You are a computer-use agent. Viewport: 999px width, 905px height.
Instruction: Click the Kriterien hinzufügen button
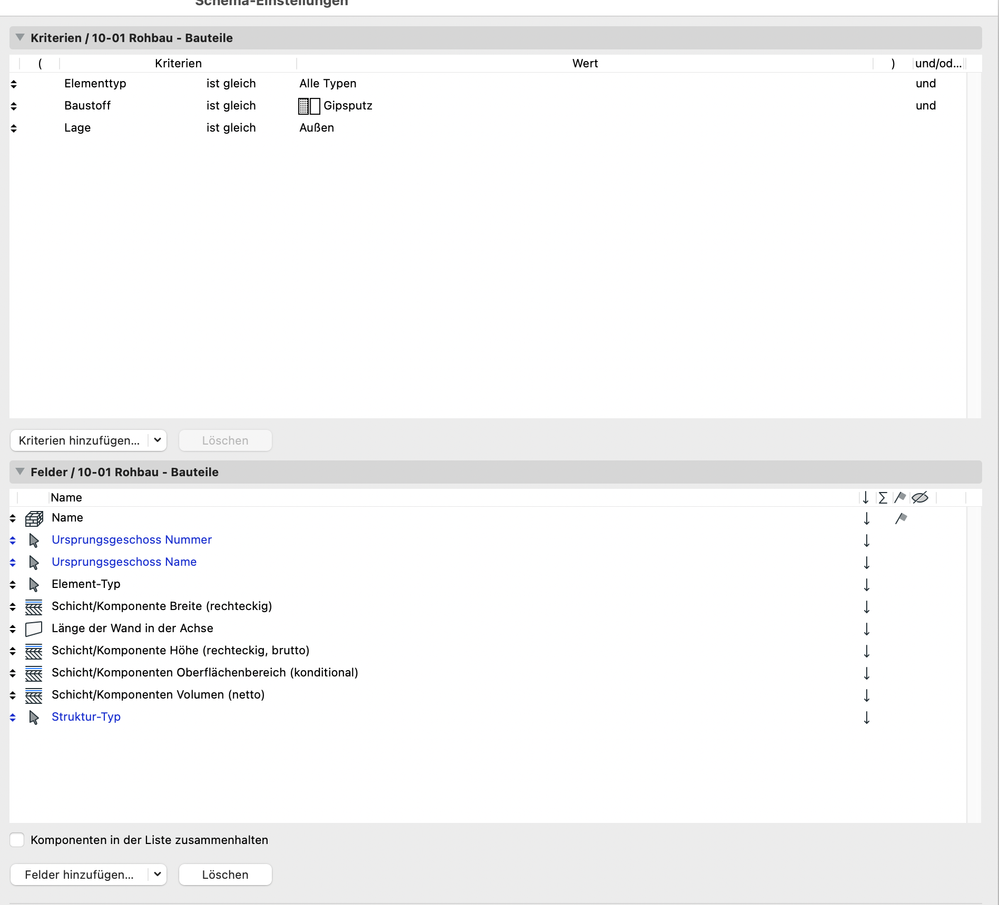point(79,440)
